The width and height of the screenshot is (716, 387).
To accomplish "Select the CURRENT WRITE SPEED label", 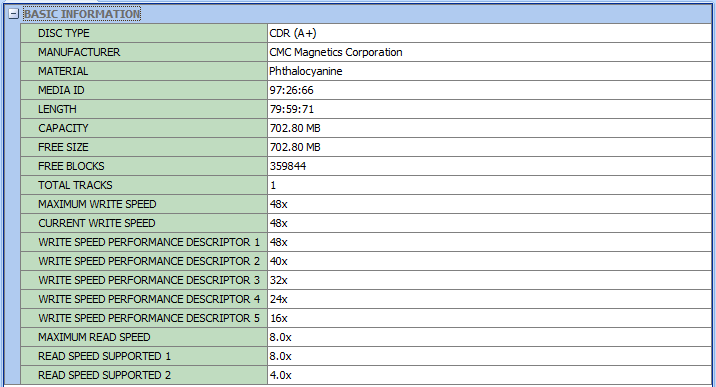I will [97, 223].
